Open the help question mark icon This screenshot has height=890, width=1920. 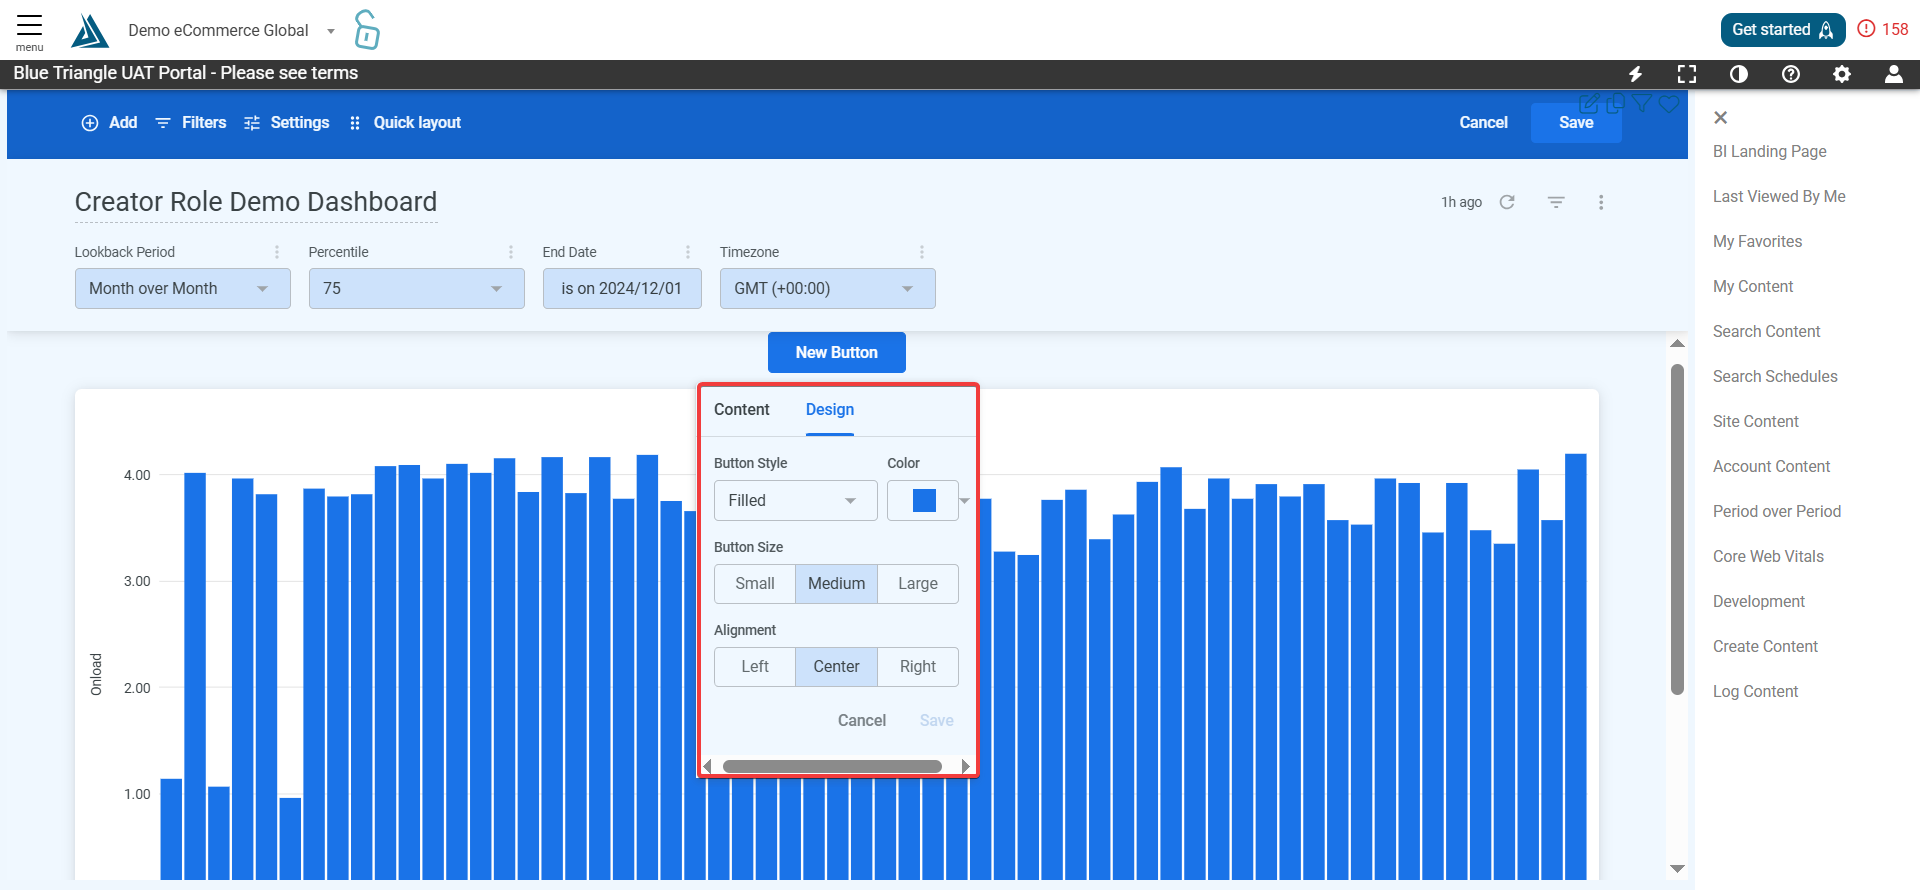click(x=1791, y=74)
